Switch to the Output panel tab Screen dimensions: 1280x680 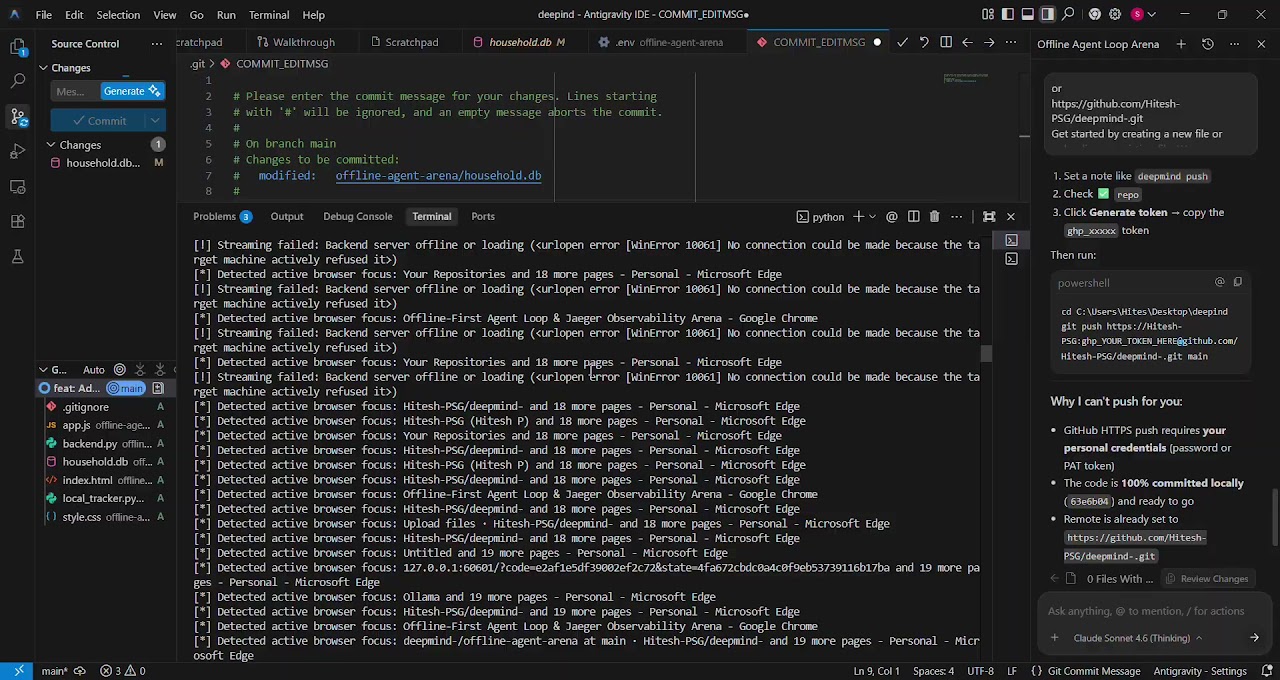[286, 216]
